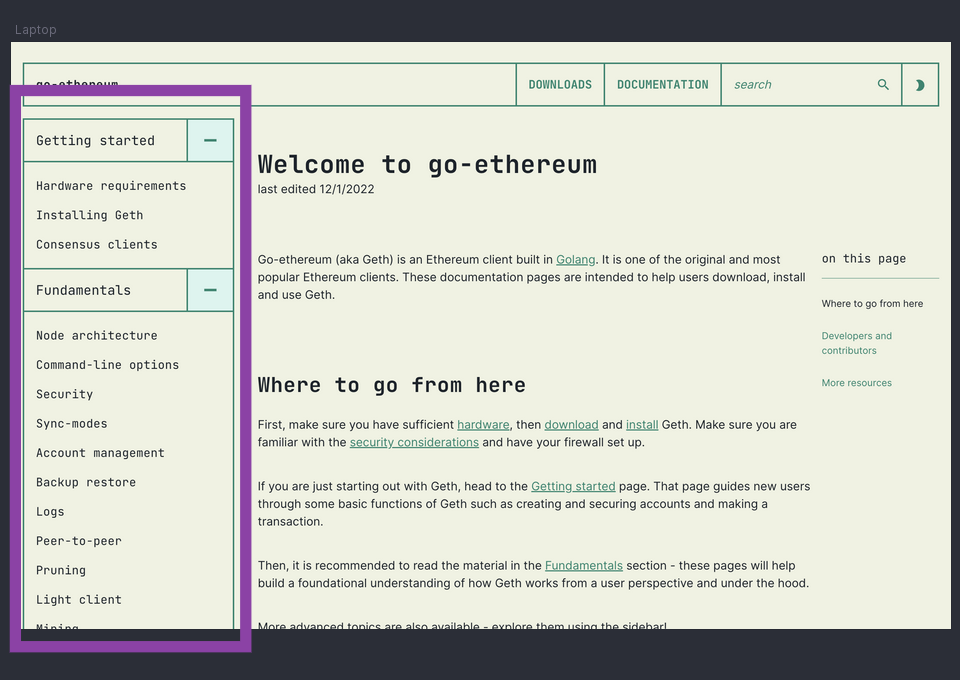Follow the security considerations link

[x=414, y=442]
